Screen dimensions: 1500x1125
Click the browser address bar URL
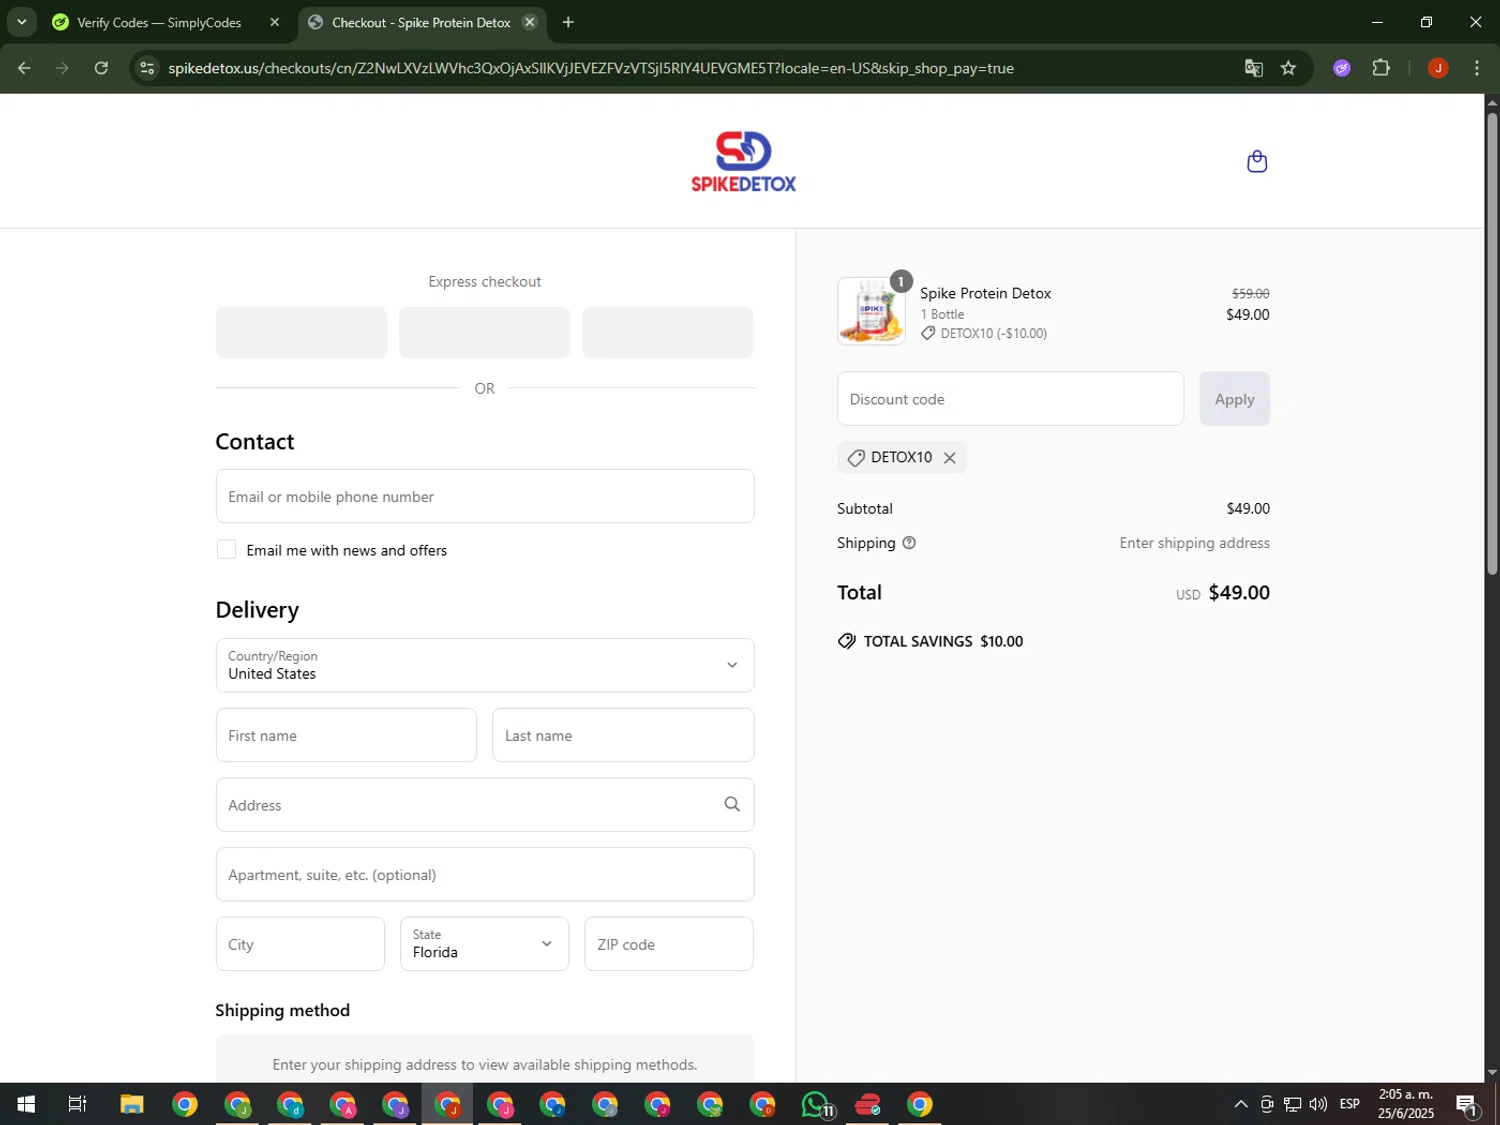pos(591,68)
